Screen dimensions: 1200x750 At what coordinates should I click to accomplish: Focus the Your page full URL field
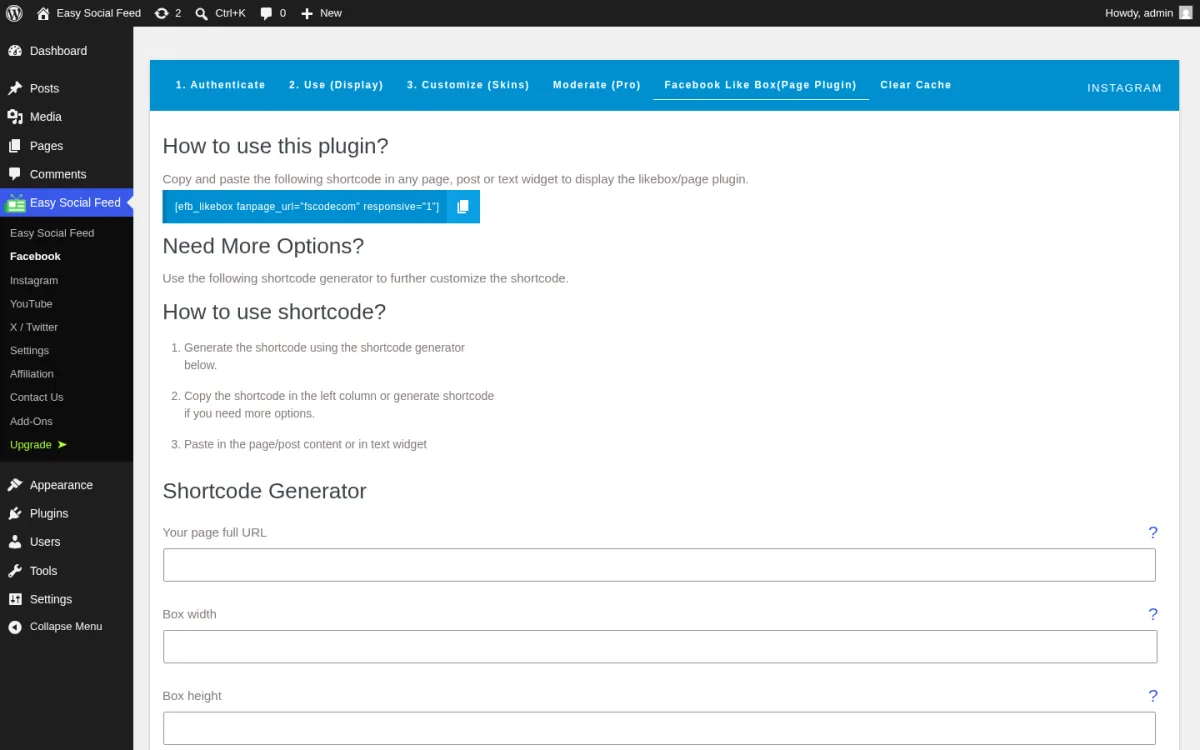pos(659,565)
